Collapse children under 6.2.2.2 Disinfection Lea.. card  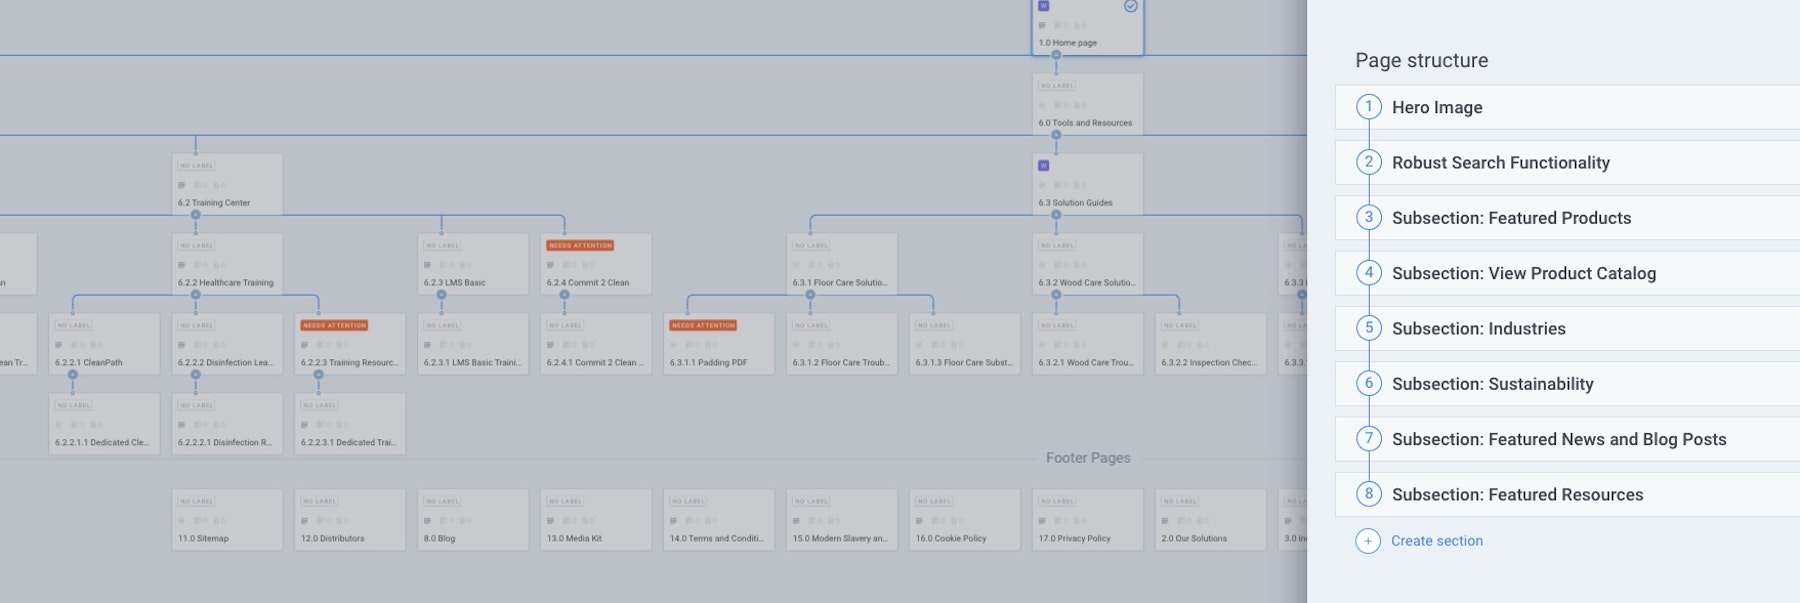pyautogui.click(x=196, y=375)
